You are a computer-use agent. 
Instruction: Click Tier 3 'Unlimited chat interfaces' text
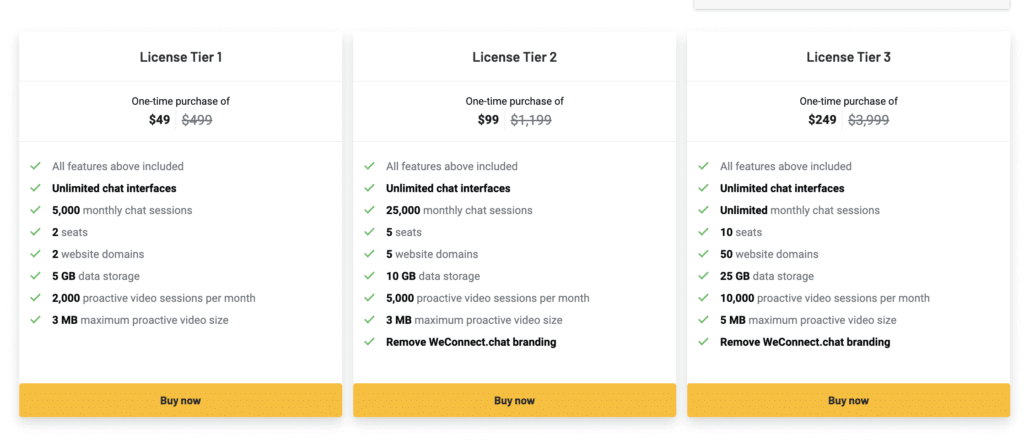[782, 188]
